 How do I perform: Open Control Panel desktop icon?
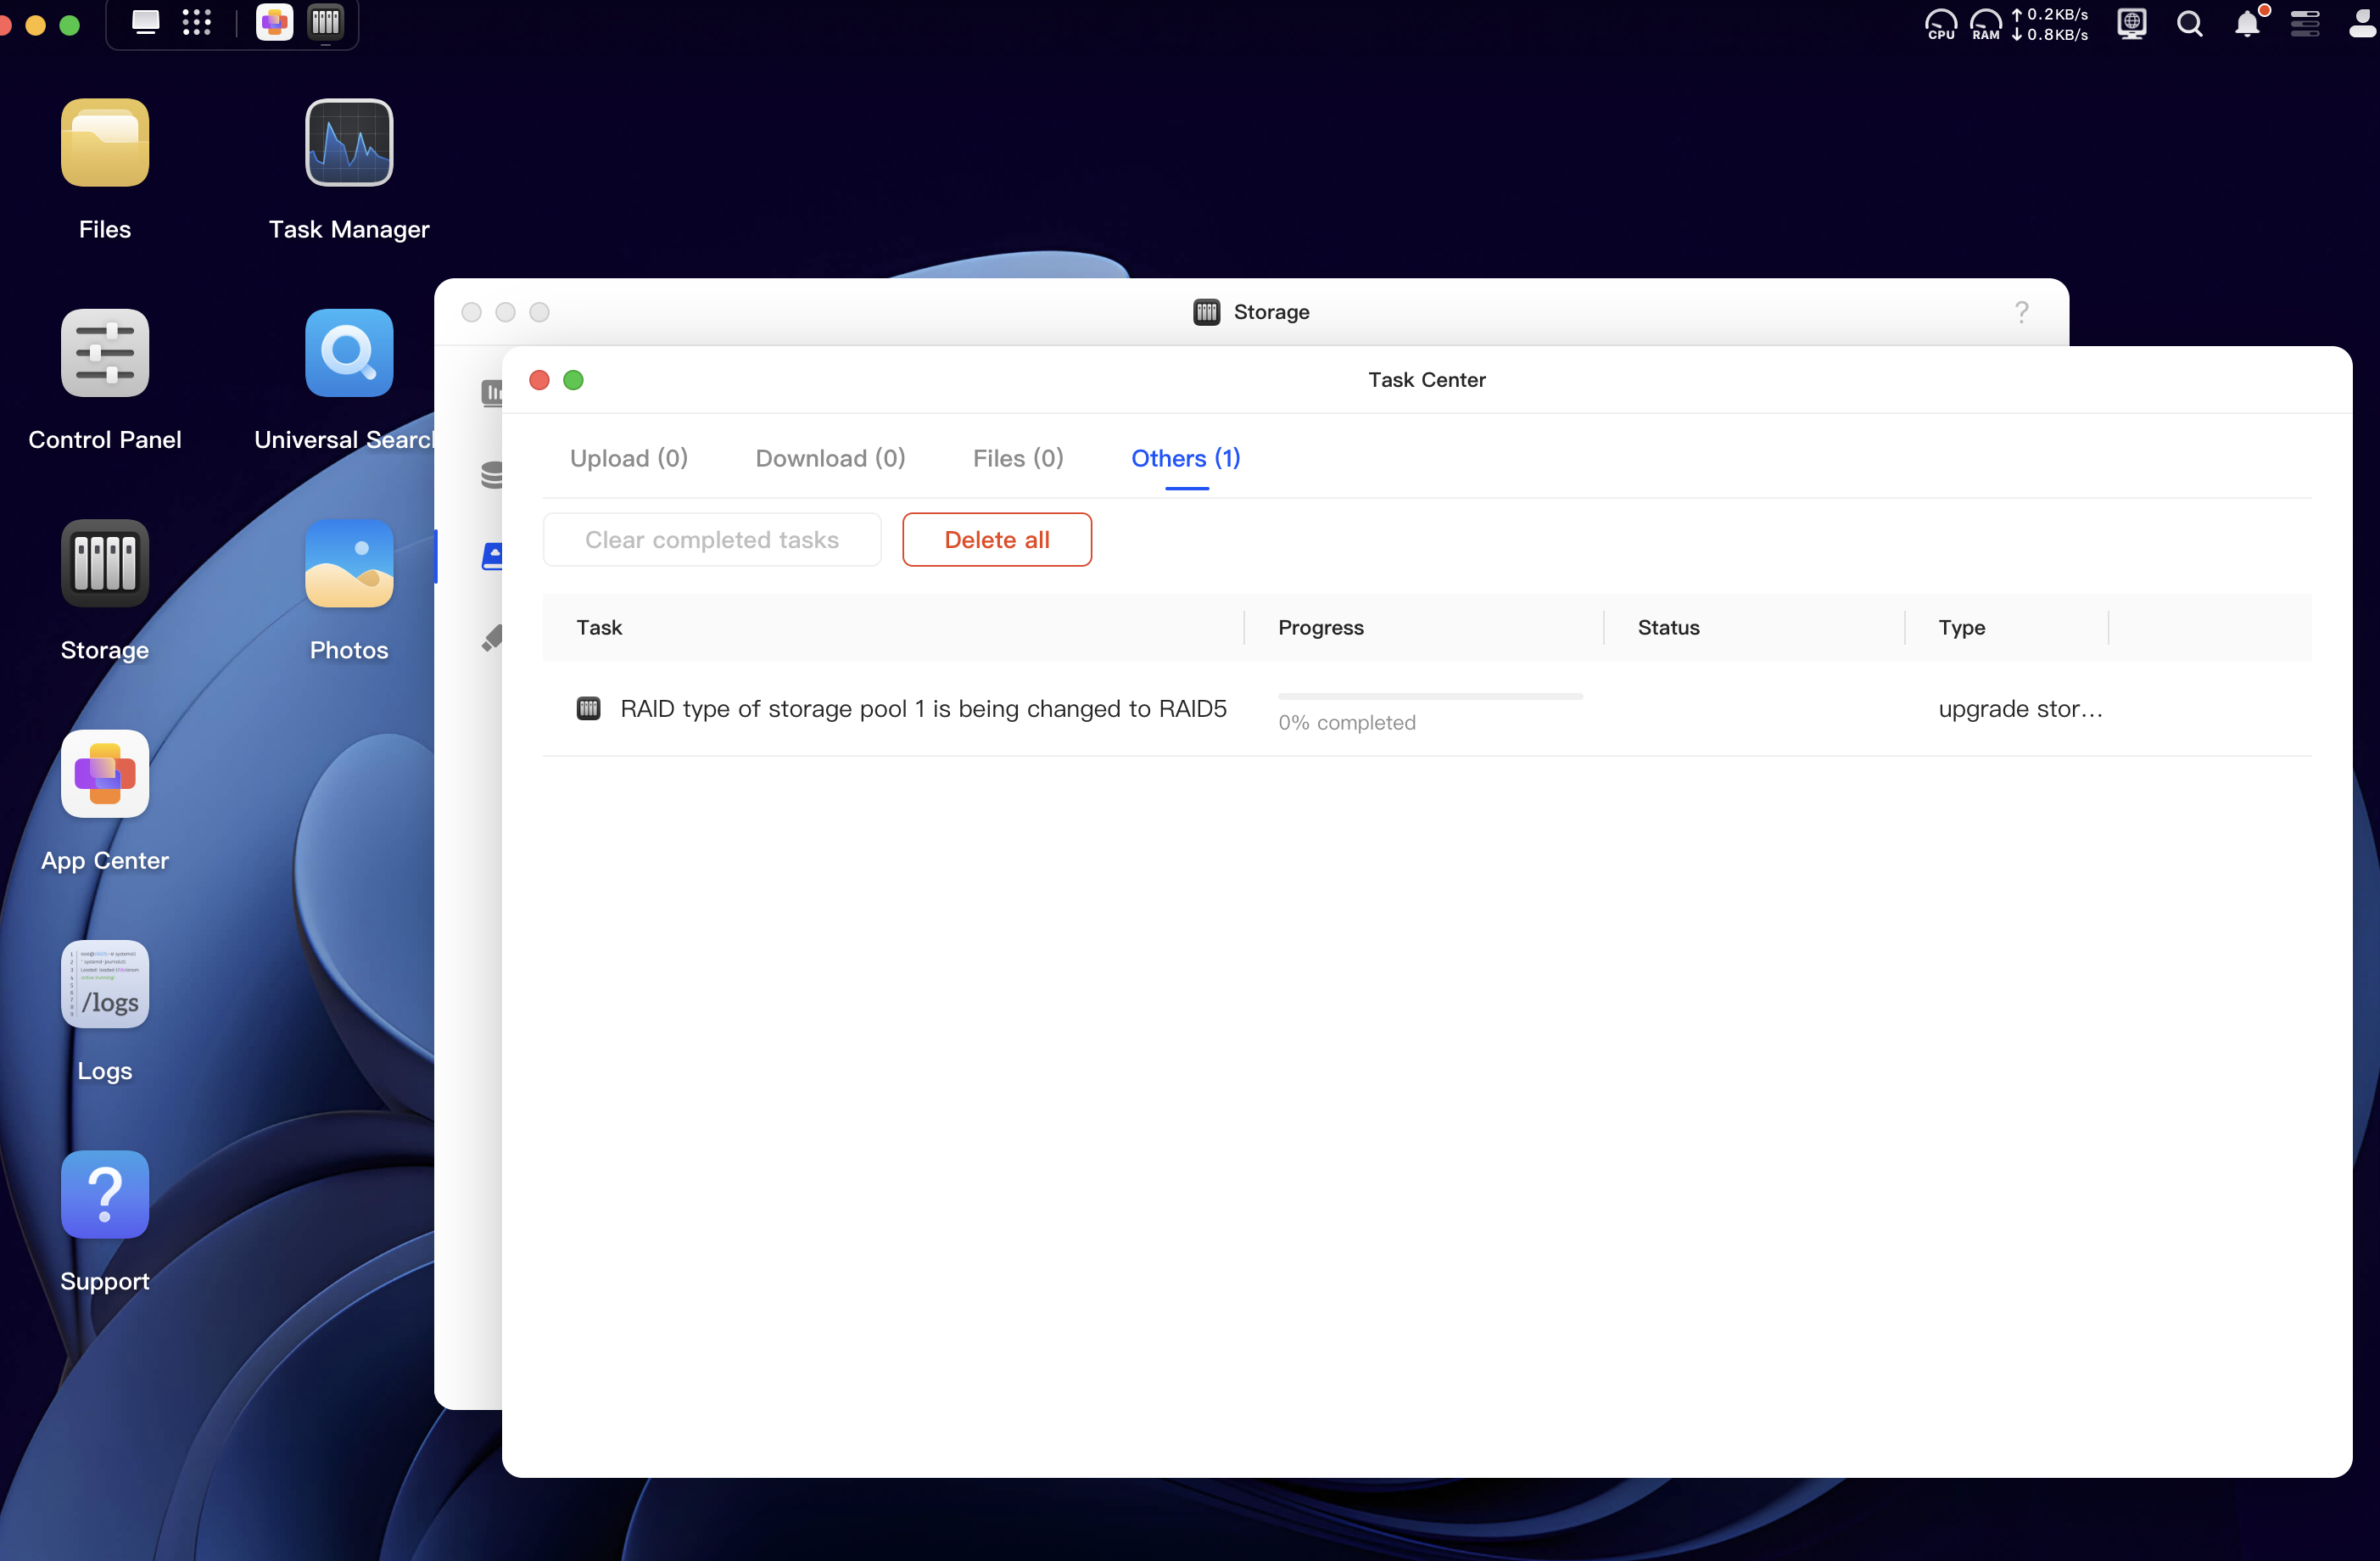pyautogui.click(x=105, y=353)
